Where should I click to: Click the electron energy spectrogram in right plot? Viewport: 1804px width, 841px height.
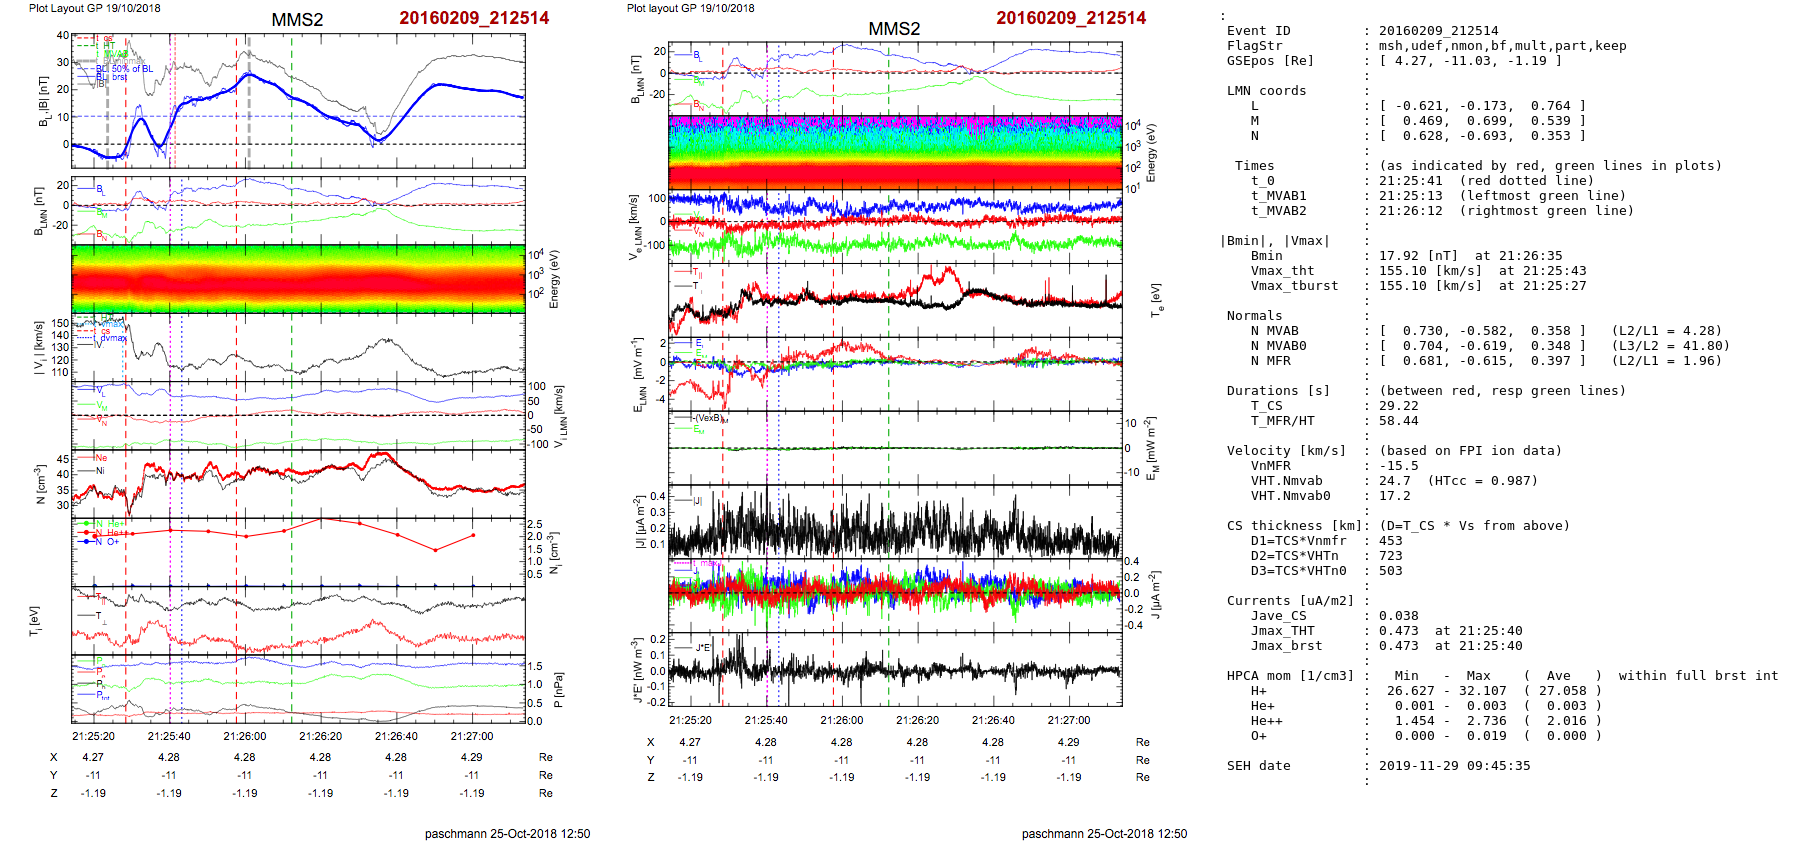[894, 153]
